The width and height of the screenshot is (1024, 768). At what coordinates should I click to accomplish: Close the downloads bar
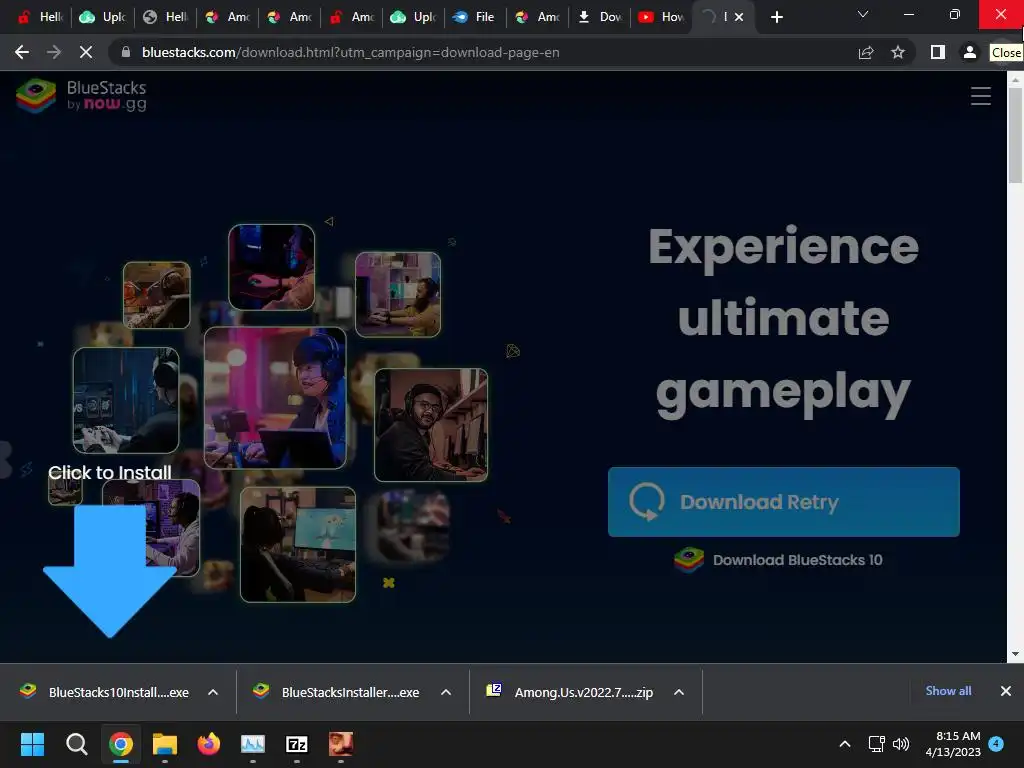[1006, 691]
